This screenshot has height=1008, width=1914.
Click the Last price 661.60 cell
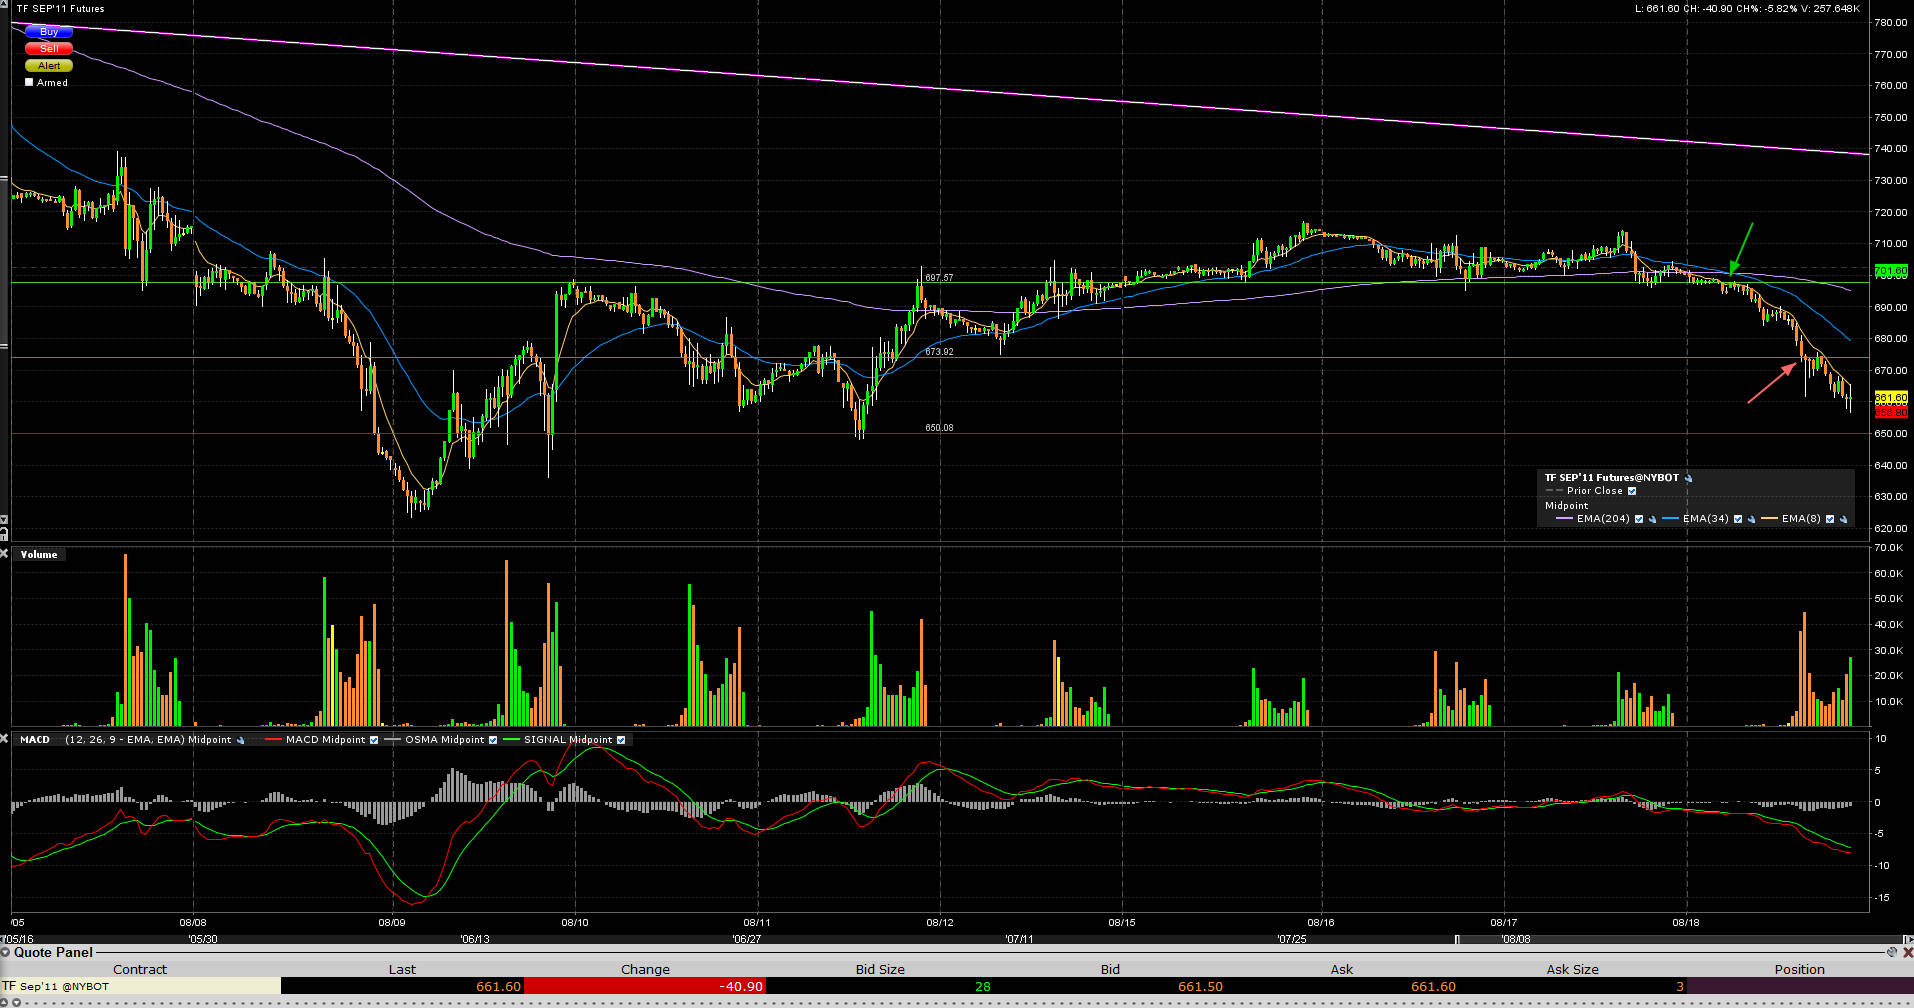[x=402, y=986]
